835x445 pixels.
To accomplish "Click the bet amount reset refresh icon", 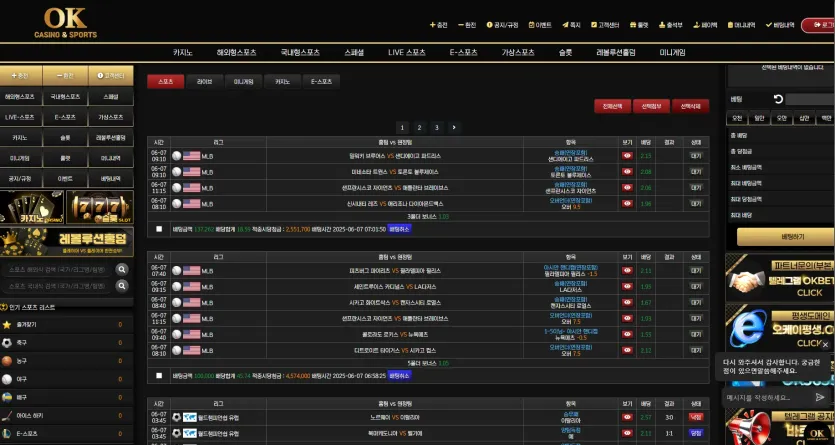I will click(778, 99).
